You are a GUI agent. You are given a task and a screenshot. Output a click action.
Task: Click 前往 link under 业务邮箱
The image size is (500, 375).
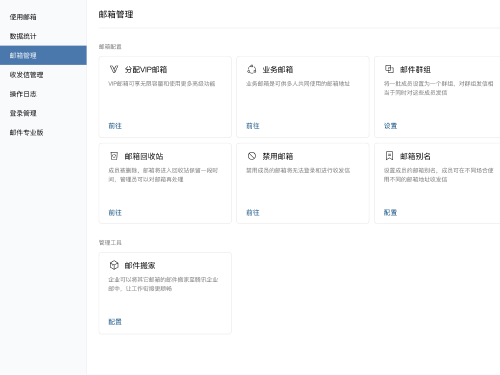[x=253, y=126]
